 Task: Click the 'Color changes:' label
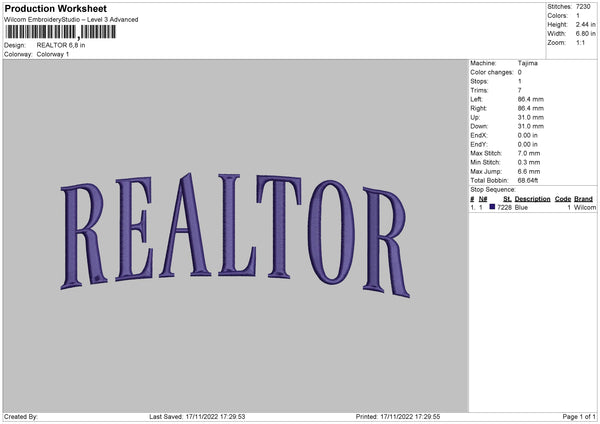(492, 72)
